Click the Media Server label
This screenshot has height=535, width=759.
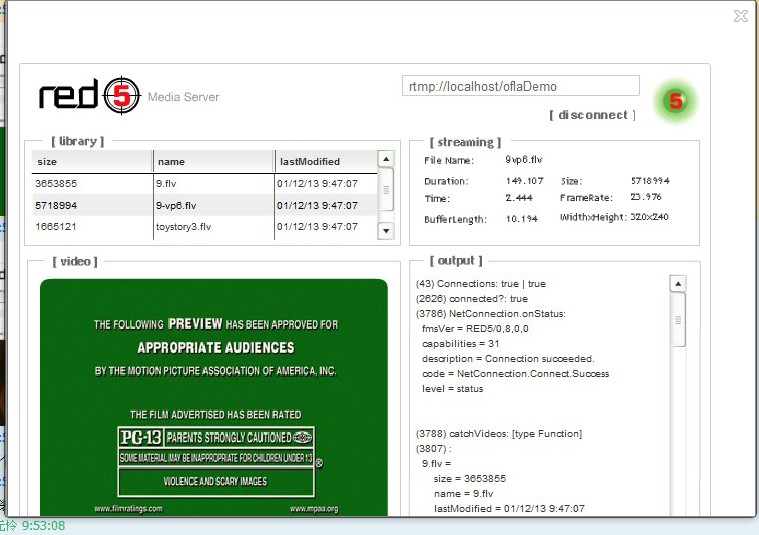point(183,97)
